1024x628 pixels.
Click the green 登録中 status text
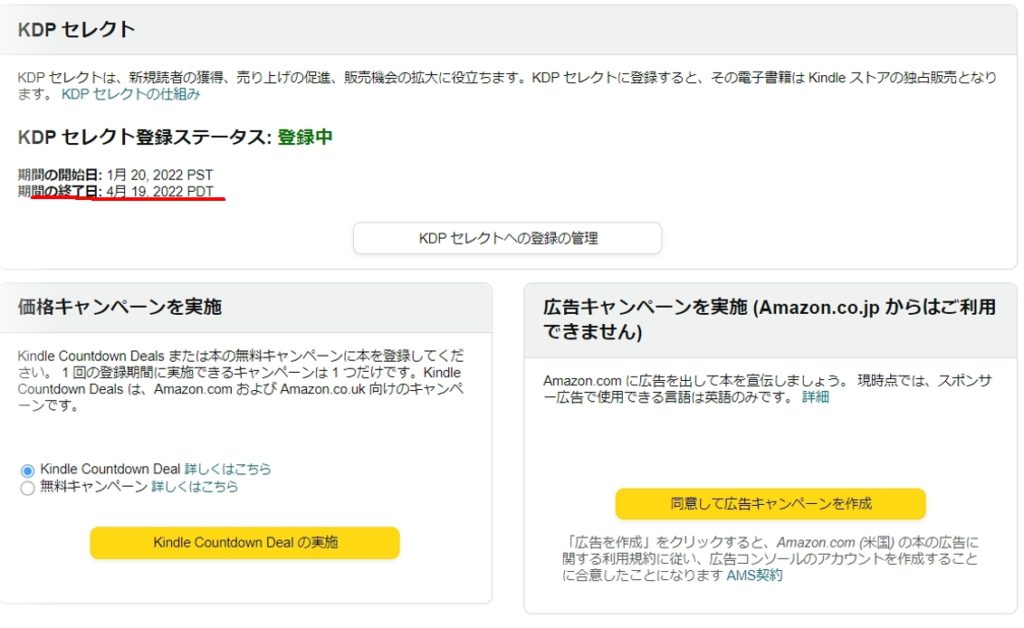pos(305,138)
